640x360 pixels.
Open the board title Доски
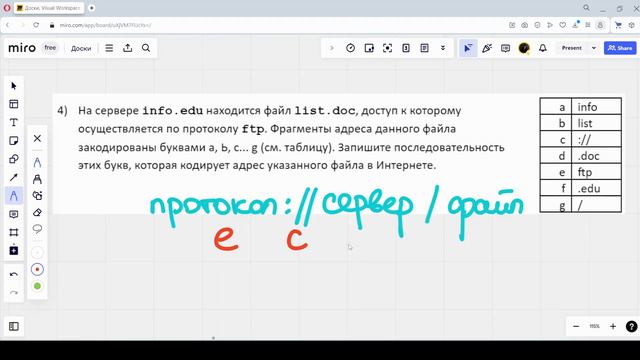pyautogui.click(x=81, y=48)
